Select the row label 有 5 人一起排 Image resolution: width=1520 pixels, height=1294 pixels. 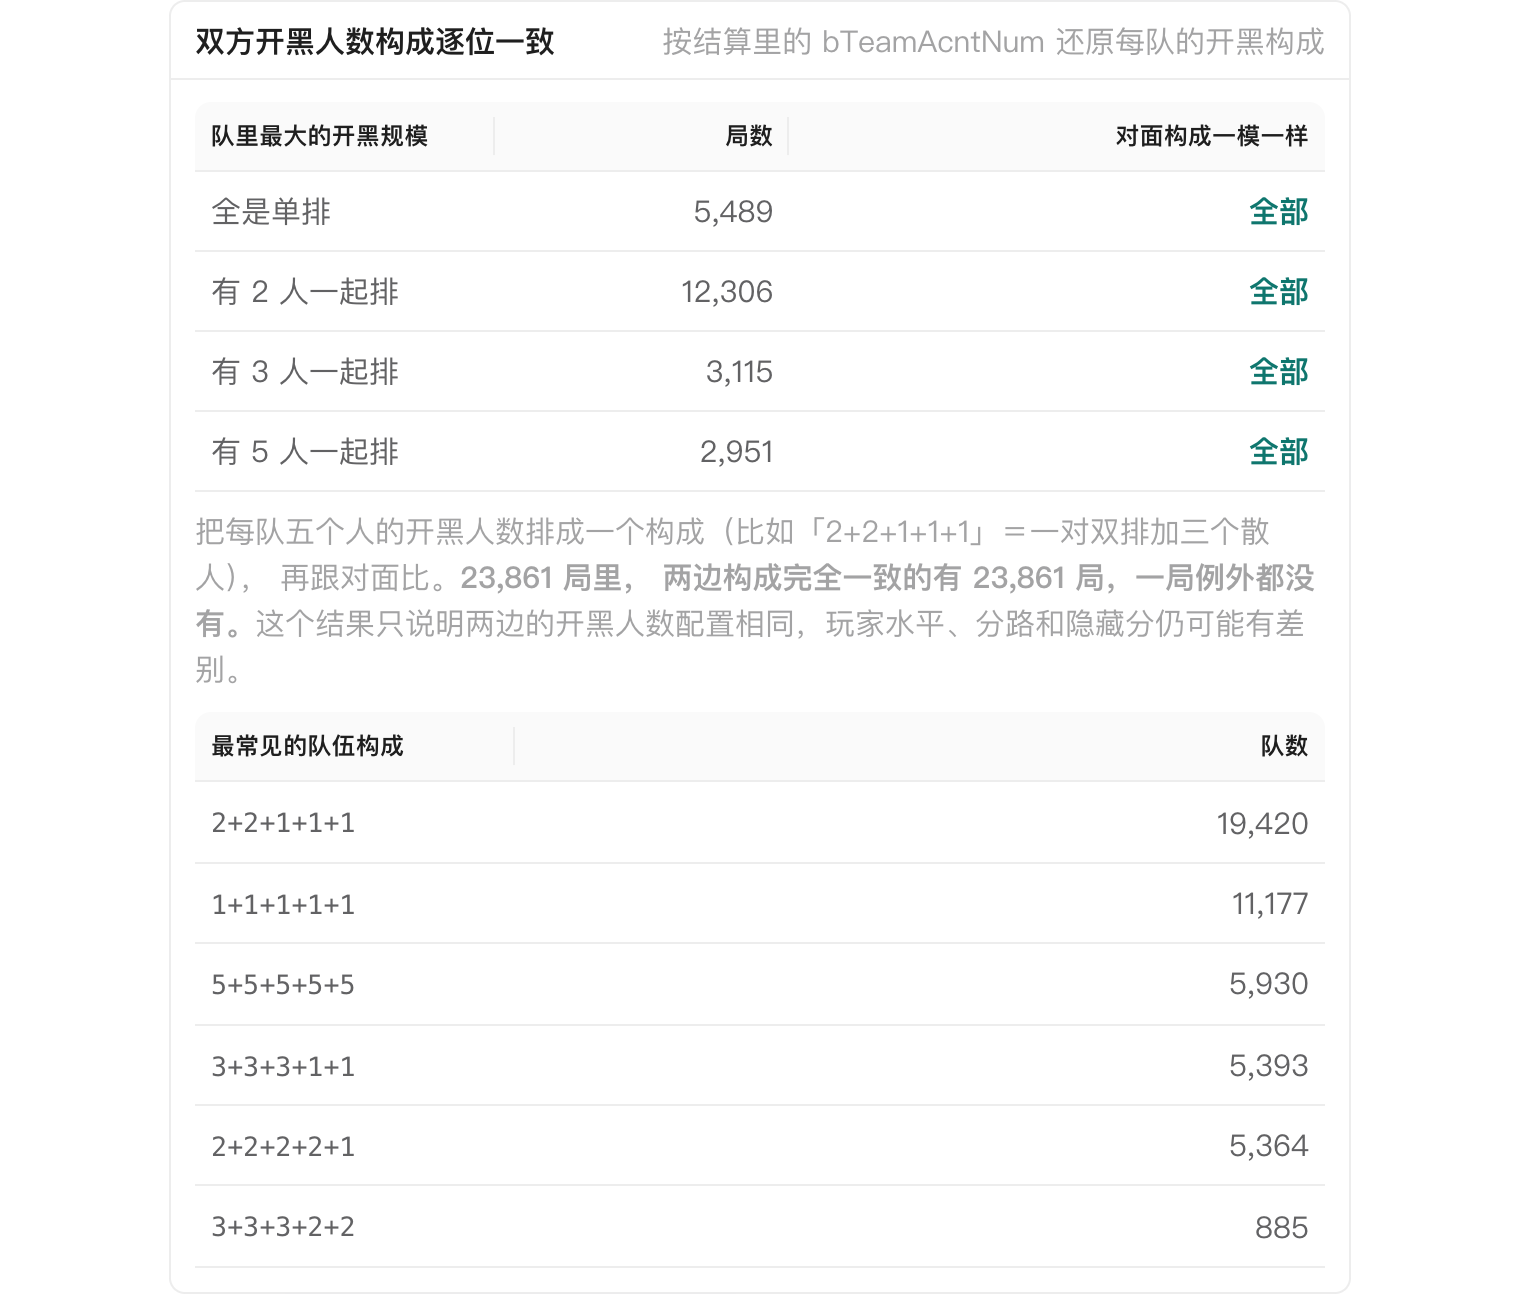click(x=305, y=452)
